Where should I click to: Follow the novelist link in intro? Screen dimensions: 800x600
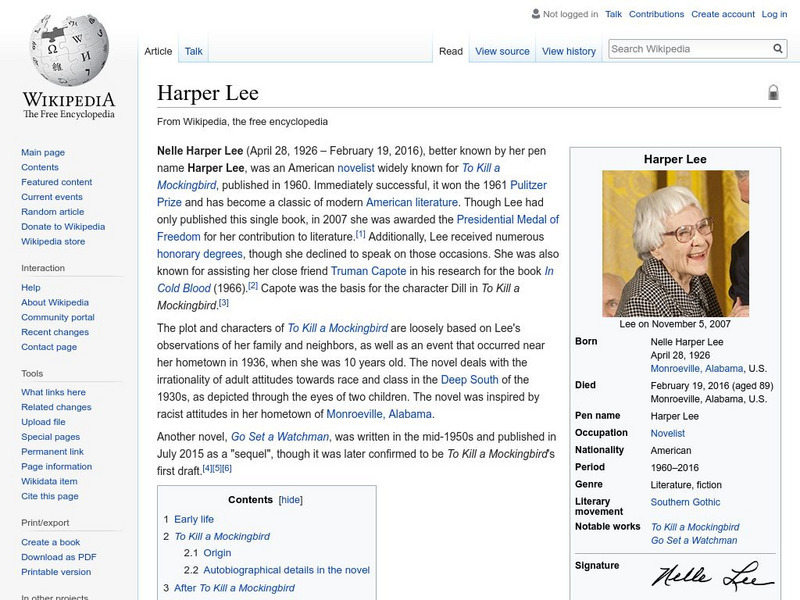[x=356, y=168]
